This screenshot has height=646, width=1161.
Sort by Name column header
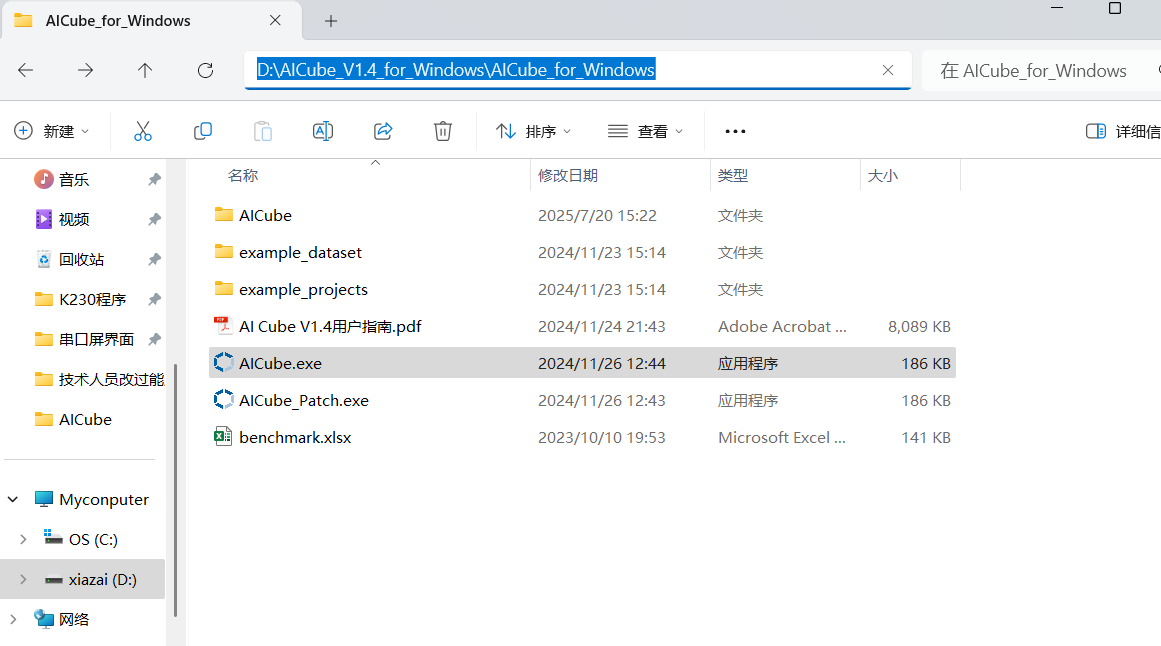pos(243,176)
